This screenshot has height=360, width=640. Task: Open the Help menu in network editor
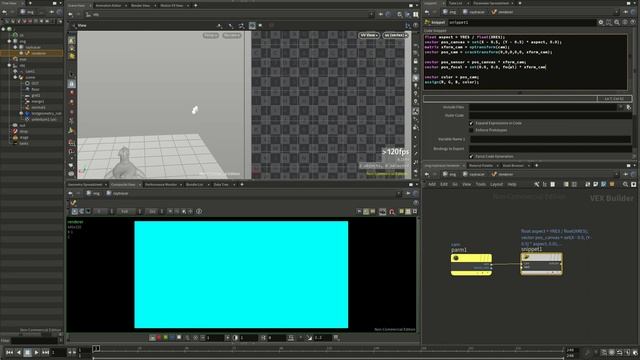pos(512,184)
